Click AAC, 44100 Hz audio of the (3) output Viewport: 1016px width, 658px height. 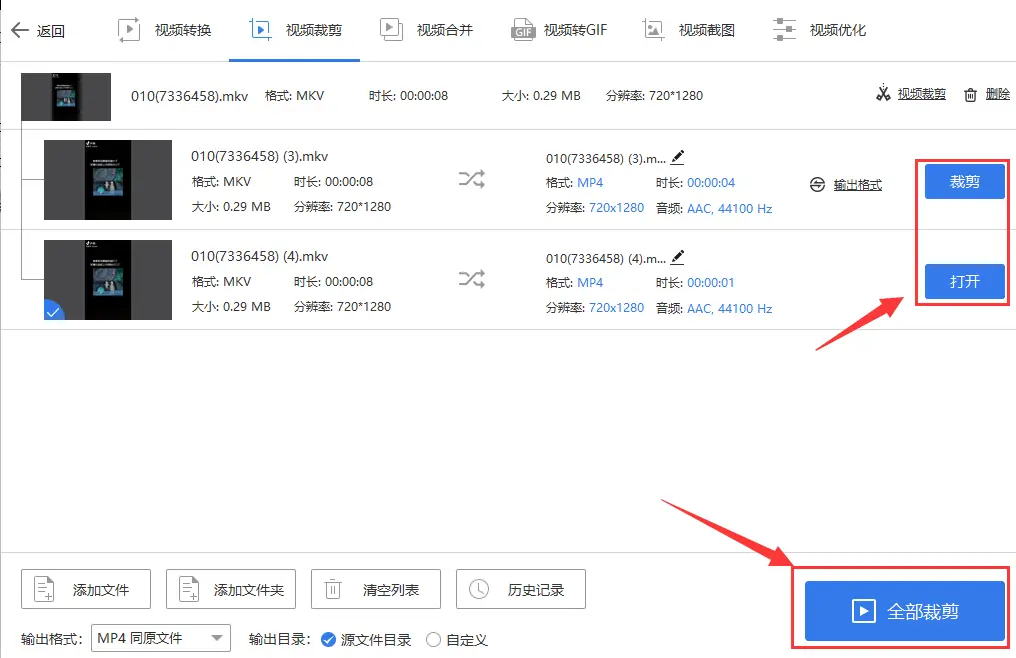(x=729, y=208)
